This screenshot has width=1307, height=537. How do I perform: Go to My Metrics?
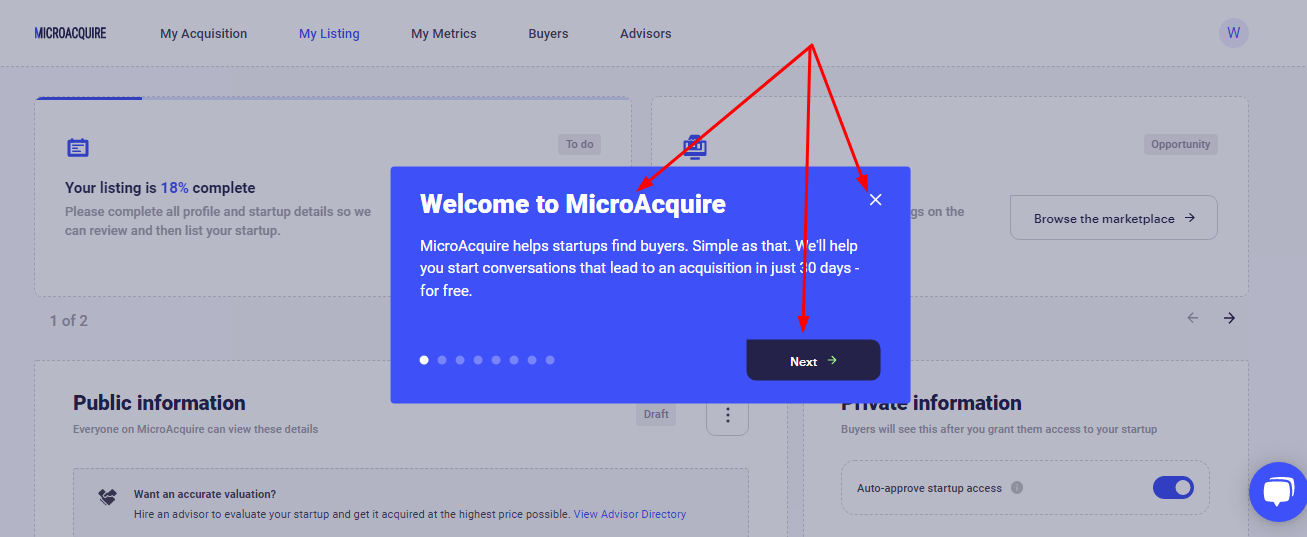444,34
